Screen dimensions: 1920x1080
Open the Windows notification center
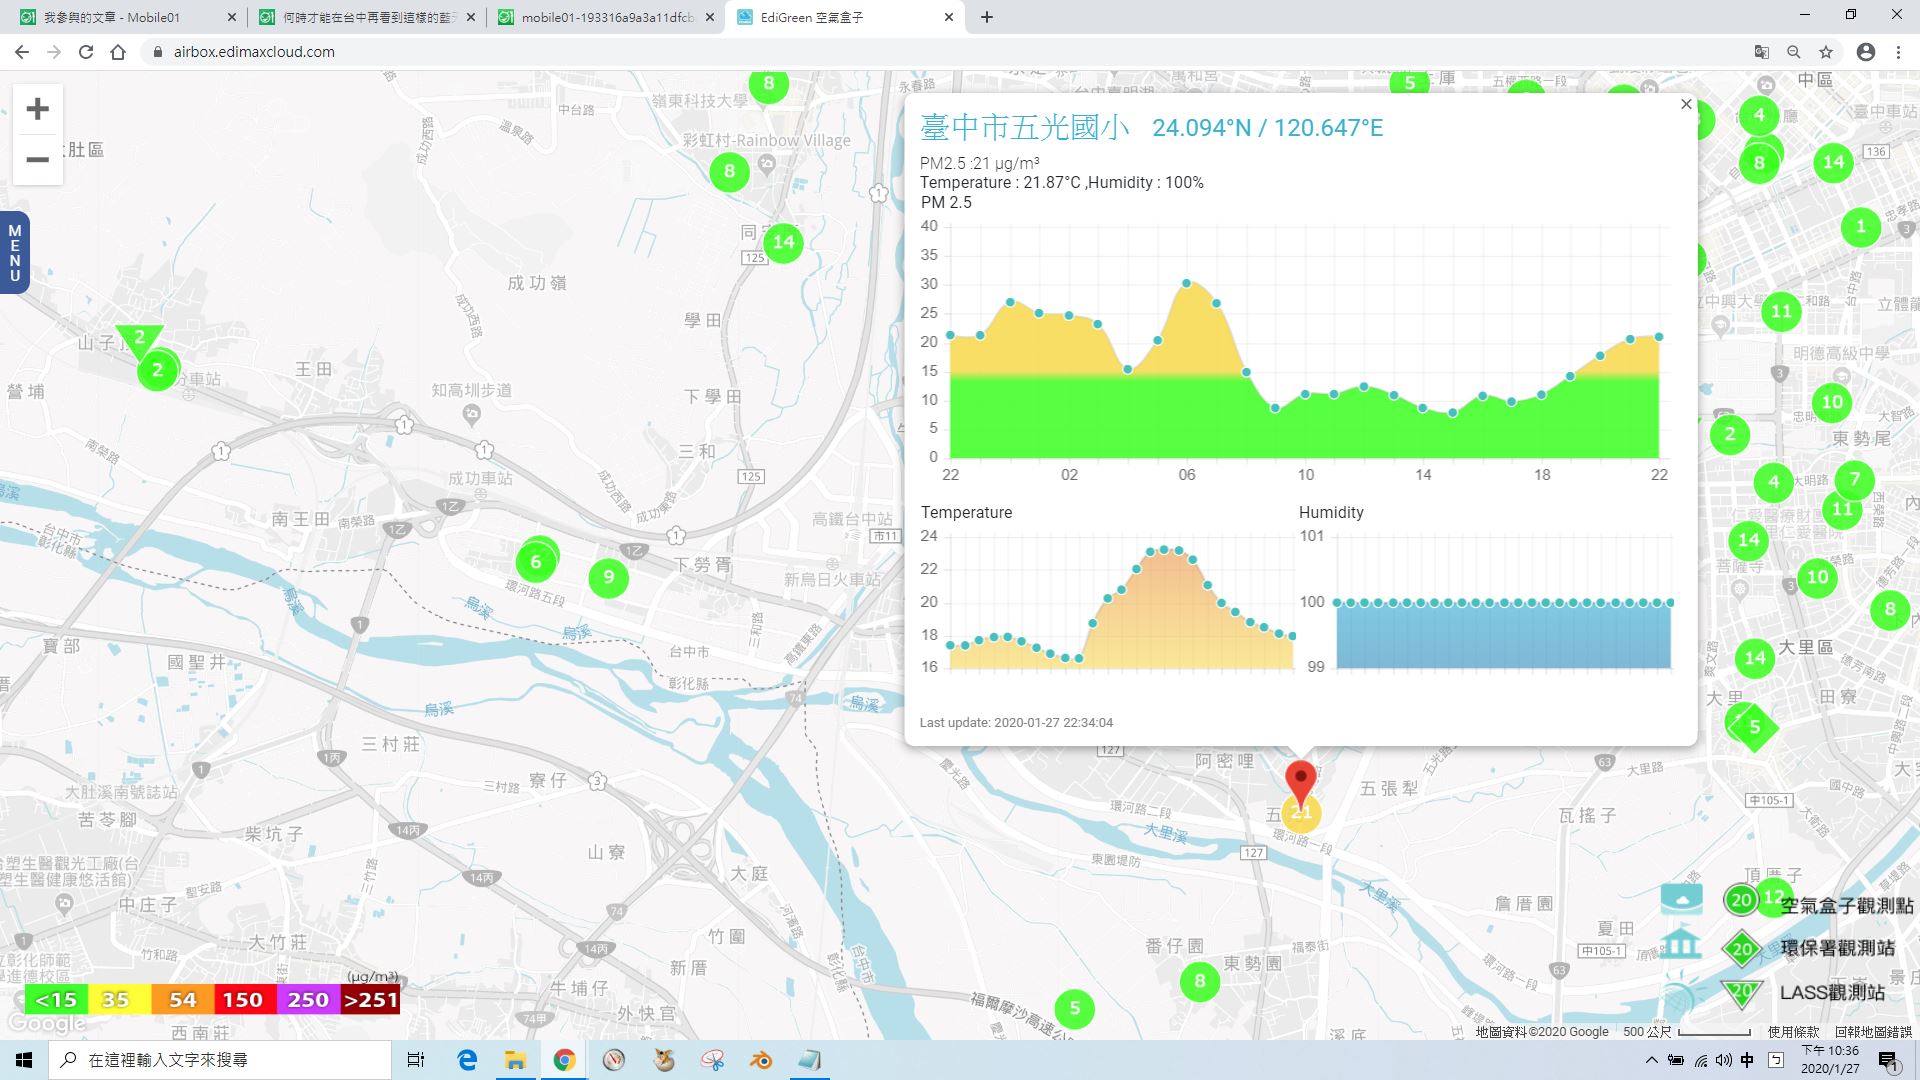click(x=1888, y=1061)
